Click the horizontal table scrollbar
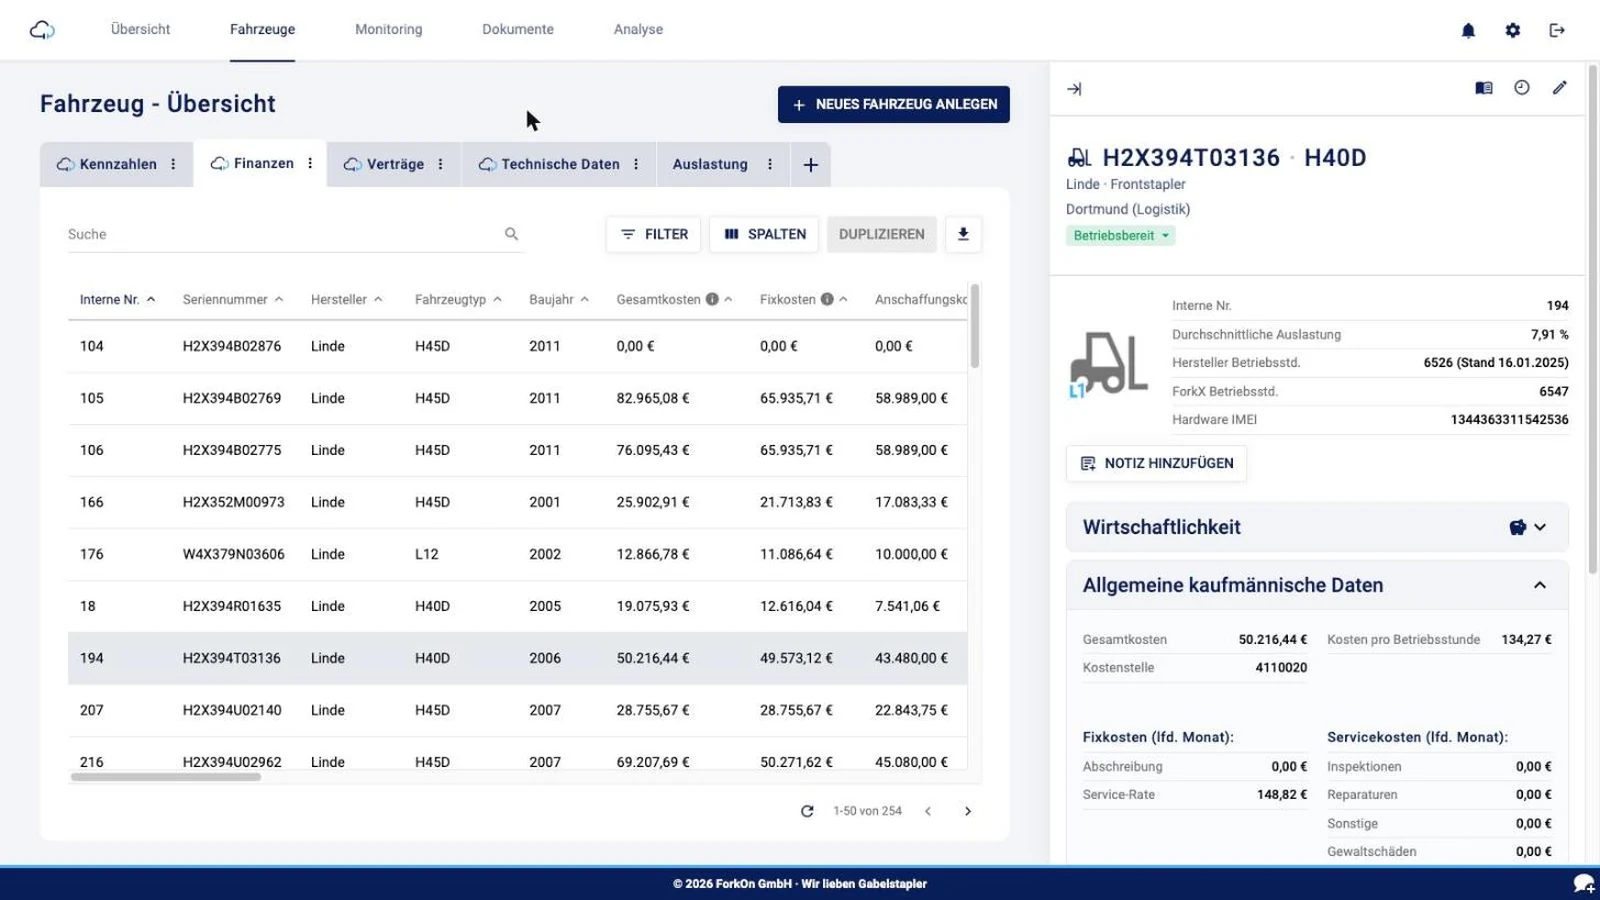 [x=166, y=777]
